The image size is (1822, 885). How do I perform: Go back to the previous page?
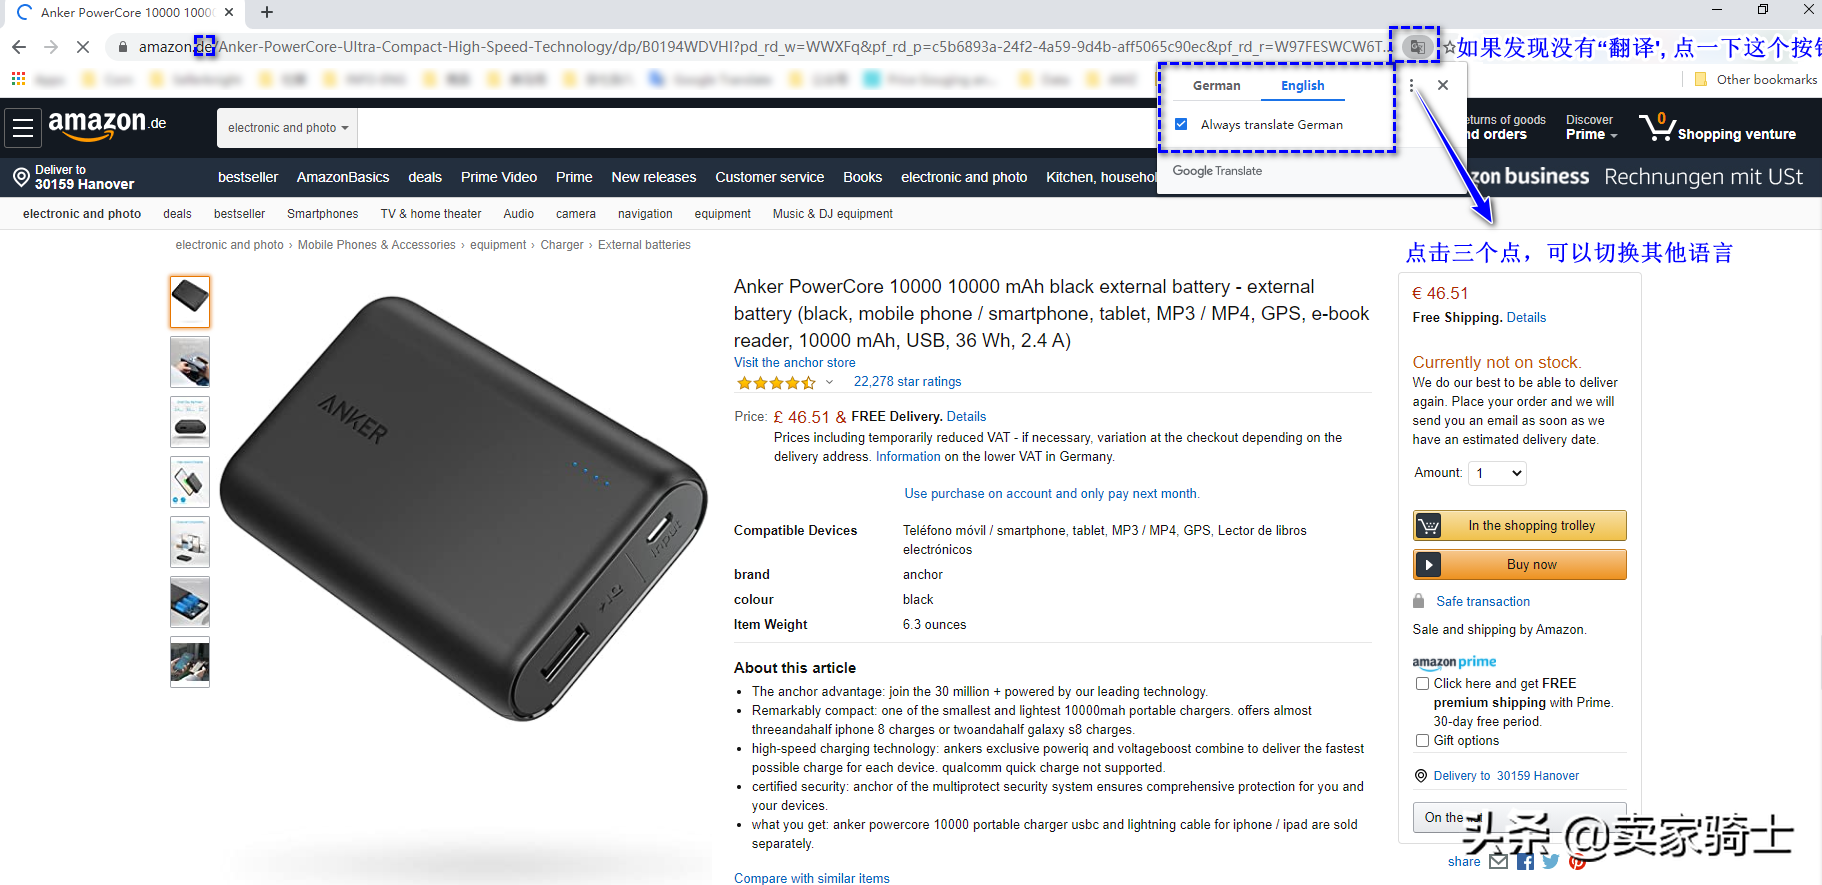[19, 47]
